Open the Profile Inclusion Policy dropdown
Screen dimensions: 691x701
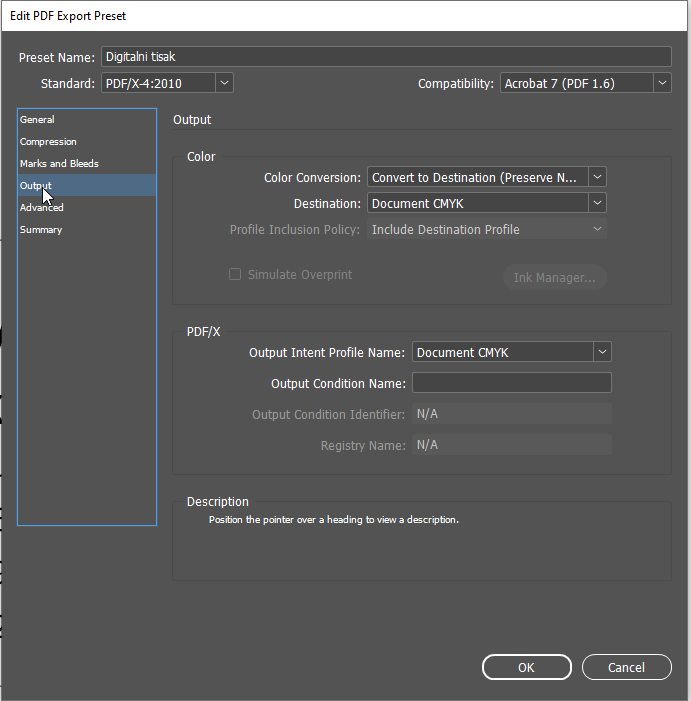pos(486,229)
